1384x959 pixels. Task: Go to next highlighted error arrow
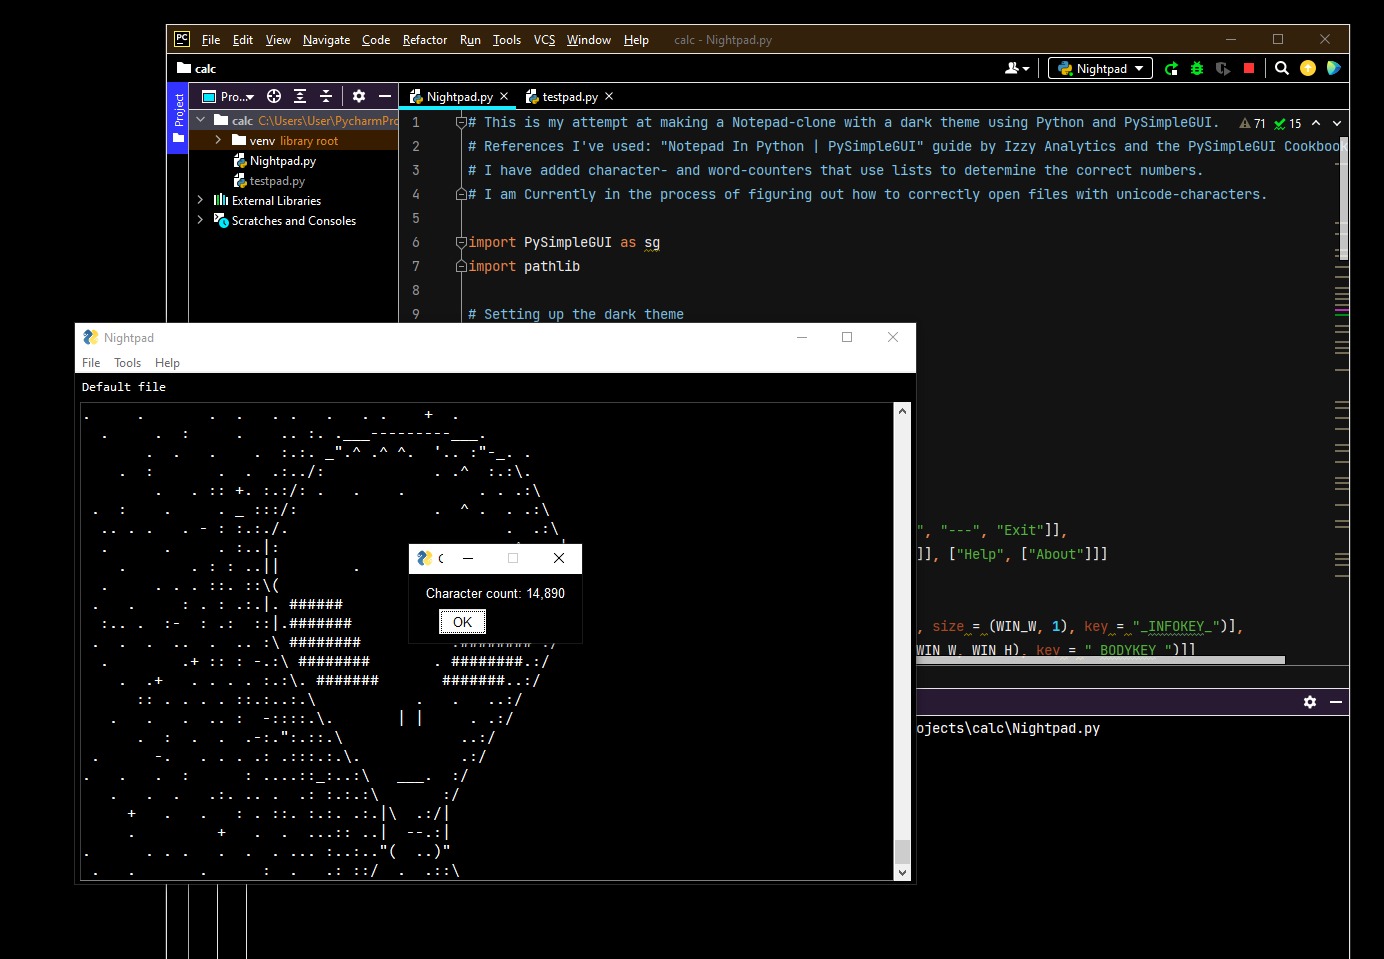click(1337, 123)
